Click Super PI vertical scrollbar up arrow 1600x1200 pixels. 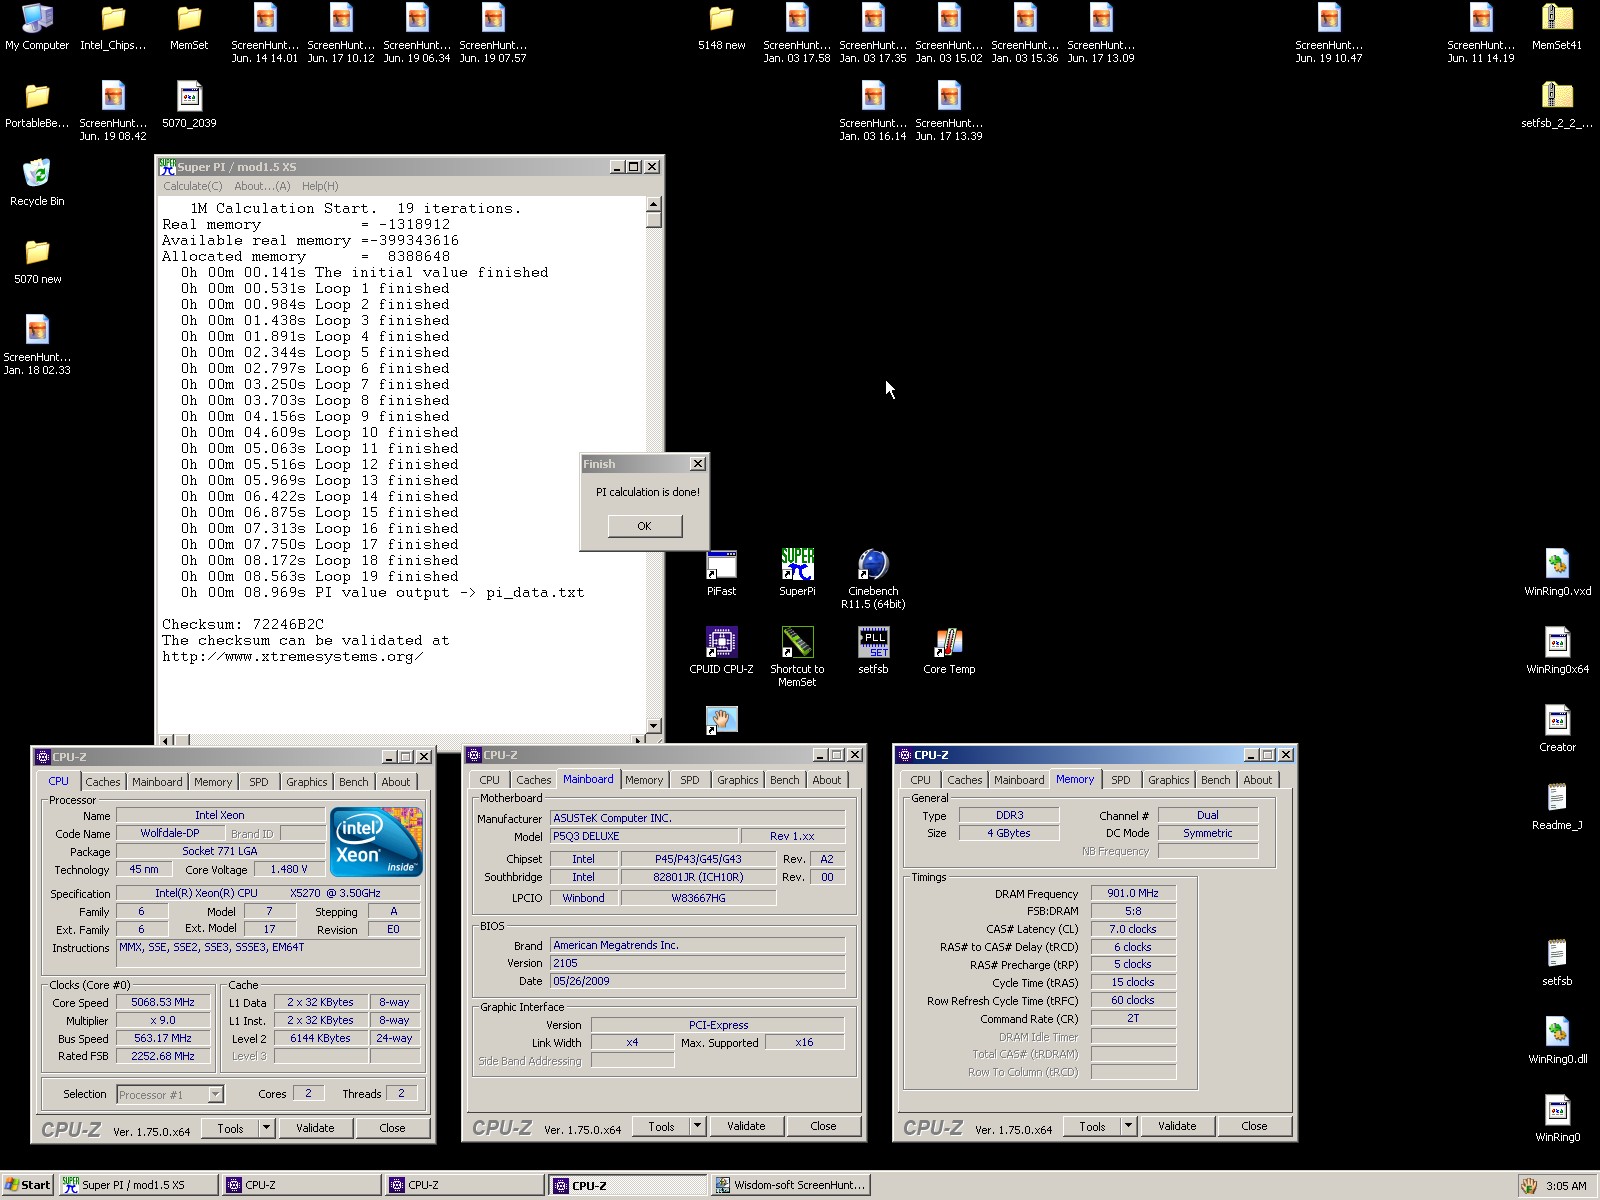coord(654,204)
